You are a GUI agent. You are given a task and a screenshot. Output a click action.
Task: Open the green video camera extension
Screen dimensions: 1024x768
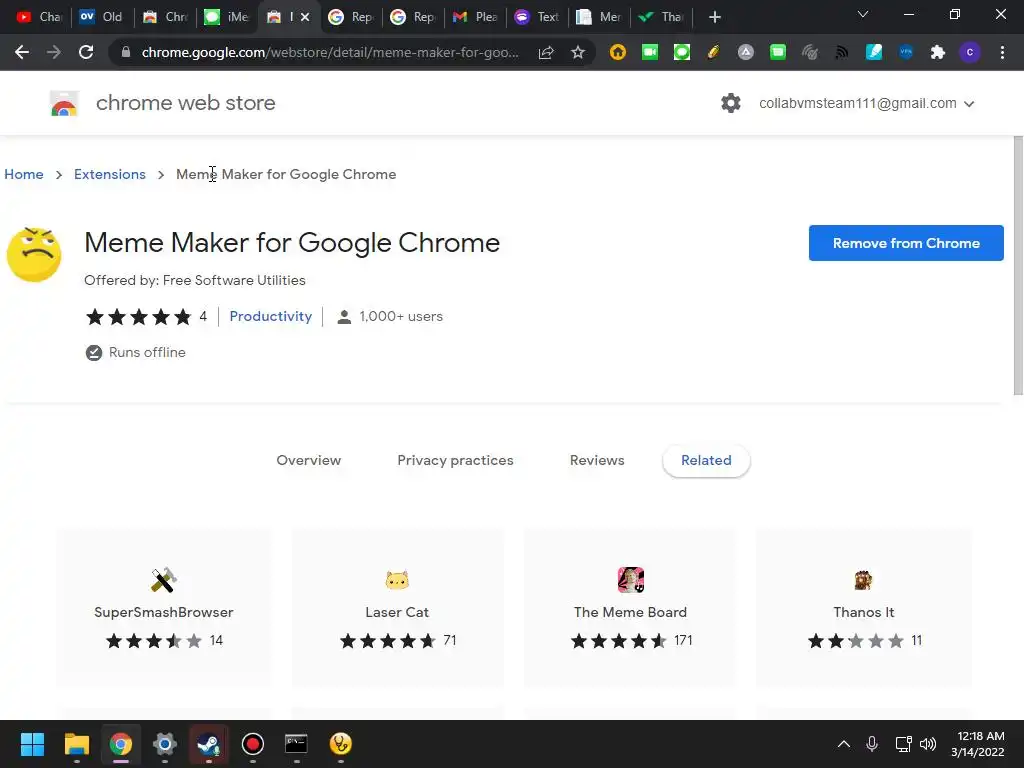[x=650, y=52]
